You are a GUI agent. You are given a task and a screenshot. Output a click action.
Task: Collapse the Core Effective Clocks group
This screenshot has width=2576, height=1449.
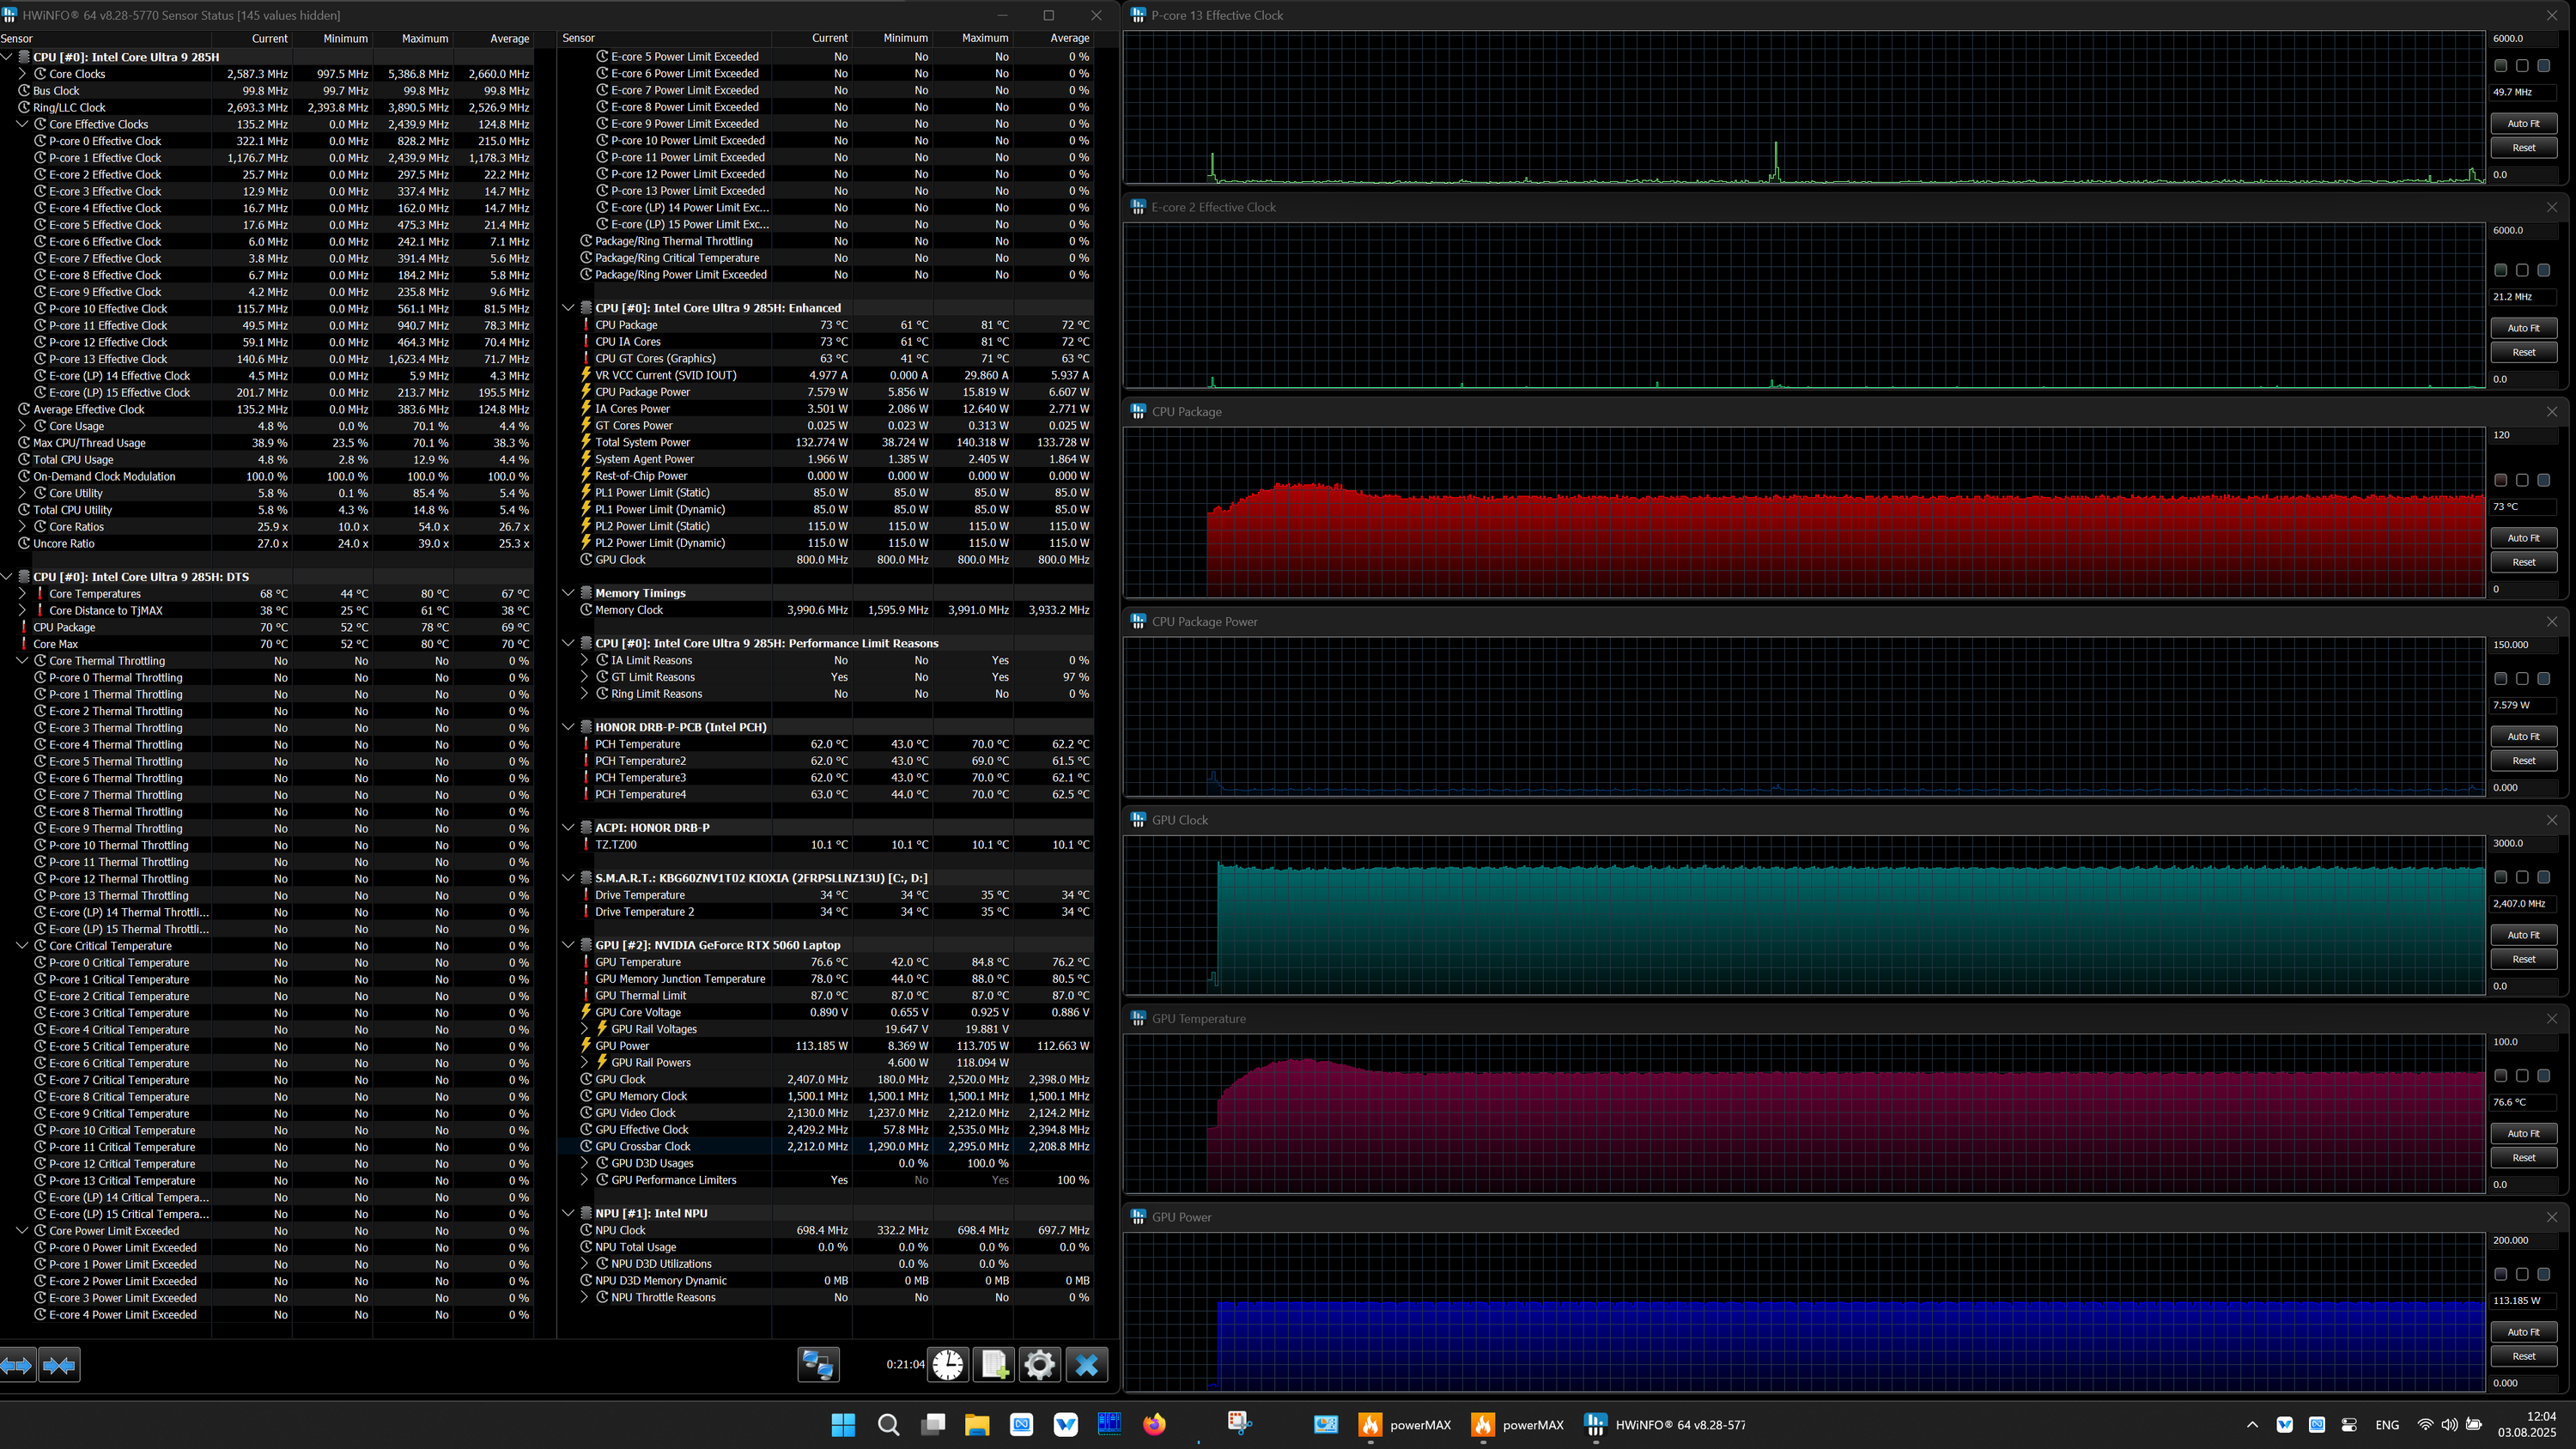click(x=23, y=124)
